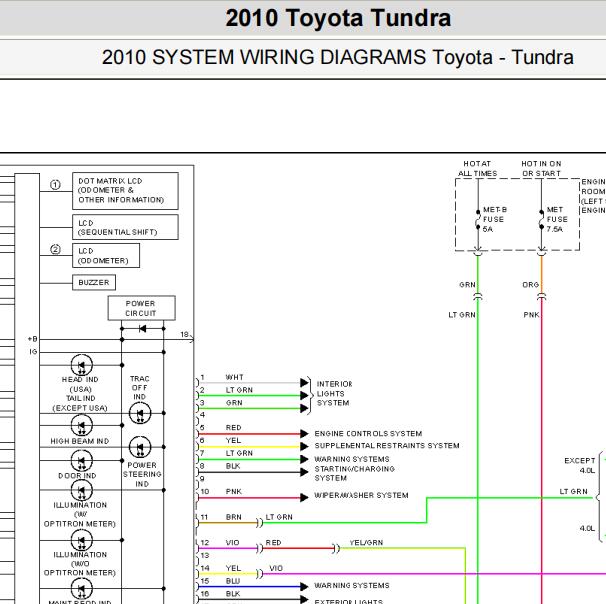Click "WARNING SYSTEMS" label beside pin 15
The height and width of the screenshot is (604, 606).
(x=352, y=585)
